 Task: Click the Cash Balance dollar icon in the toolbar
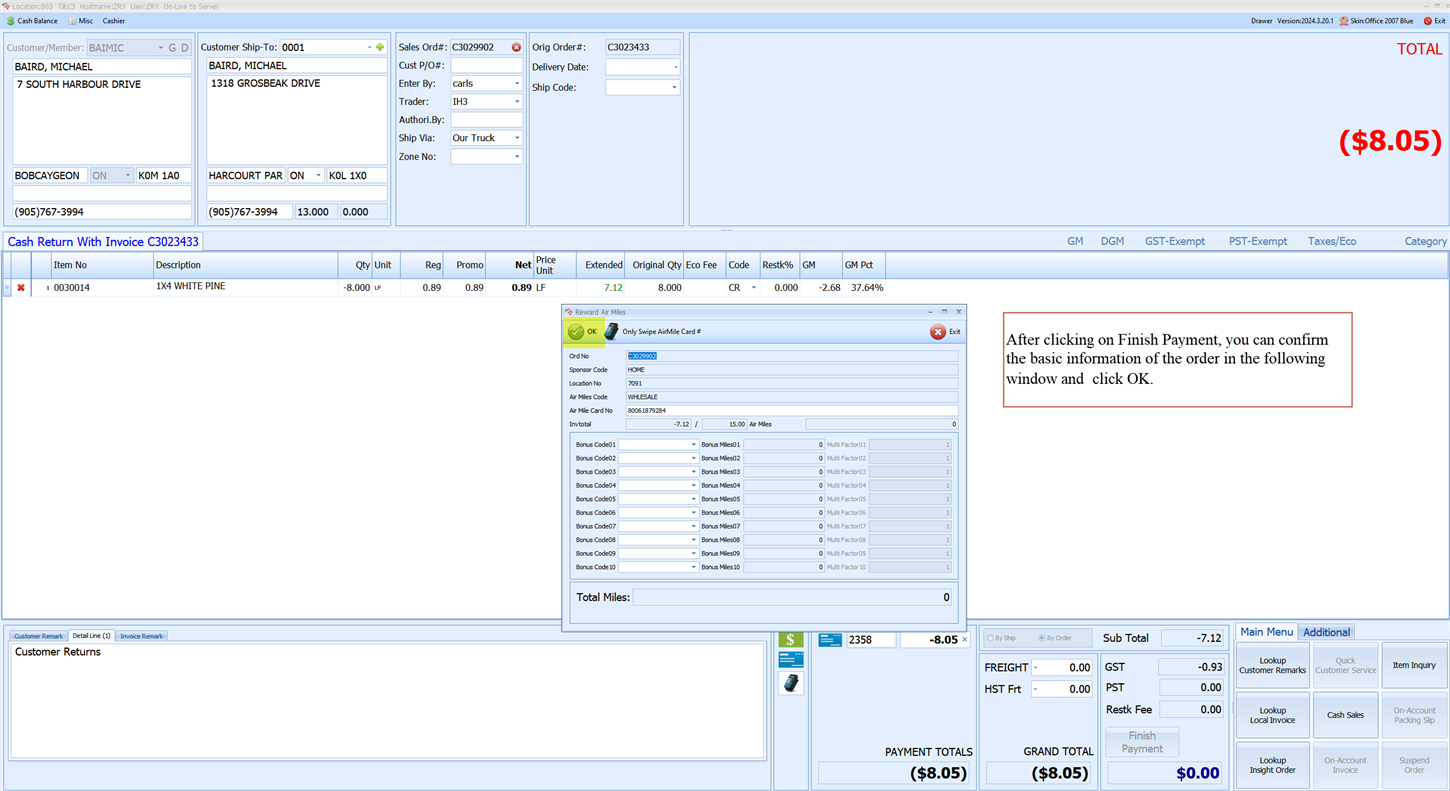[x=11, y=21]
